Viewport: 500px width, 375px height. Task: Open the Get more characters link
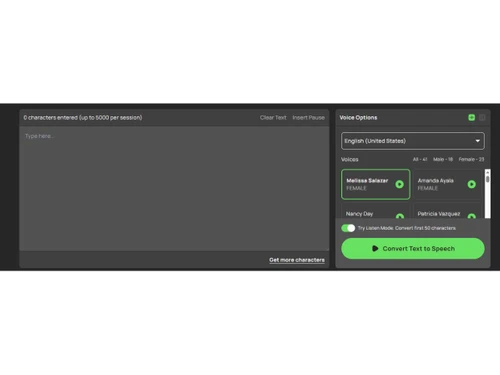click(x=297, y=260)
